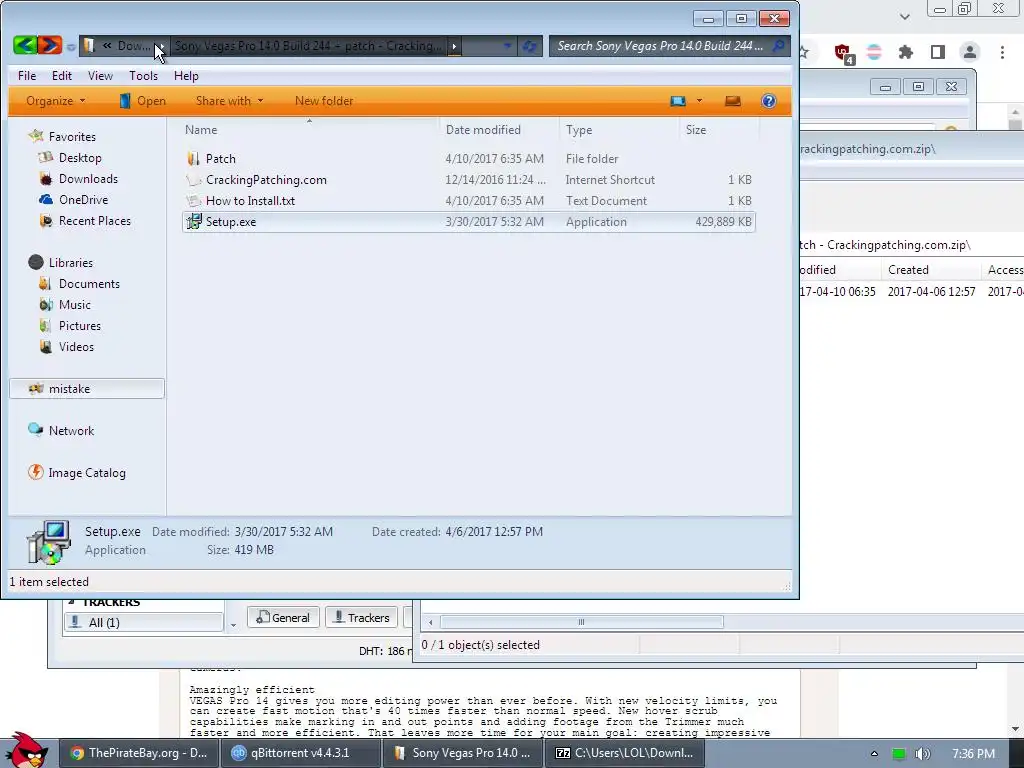Image resolution: width=1024 pixels, height=768 pixels.
Task: Open the Share with dropdown
Action: coord(229,101)
